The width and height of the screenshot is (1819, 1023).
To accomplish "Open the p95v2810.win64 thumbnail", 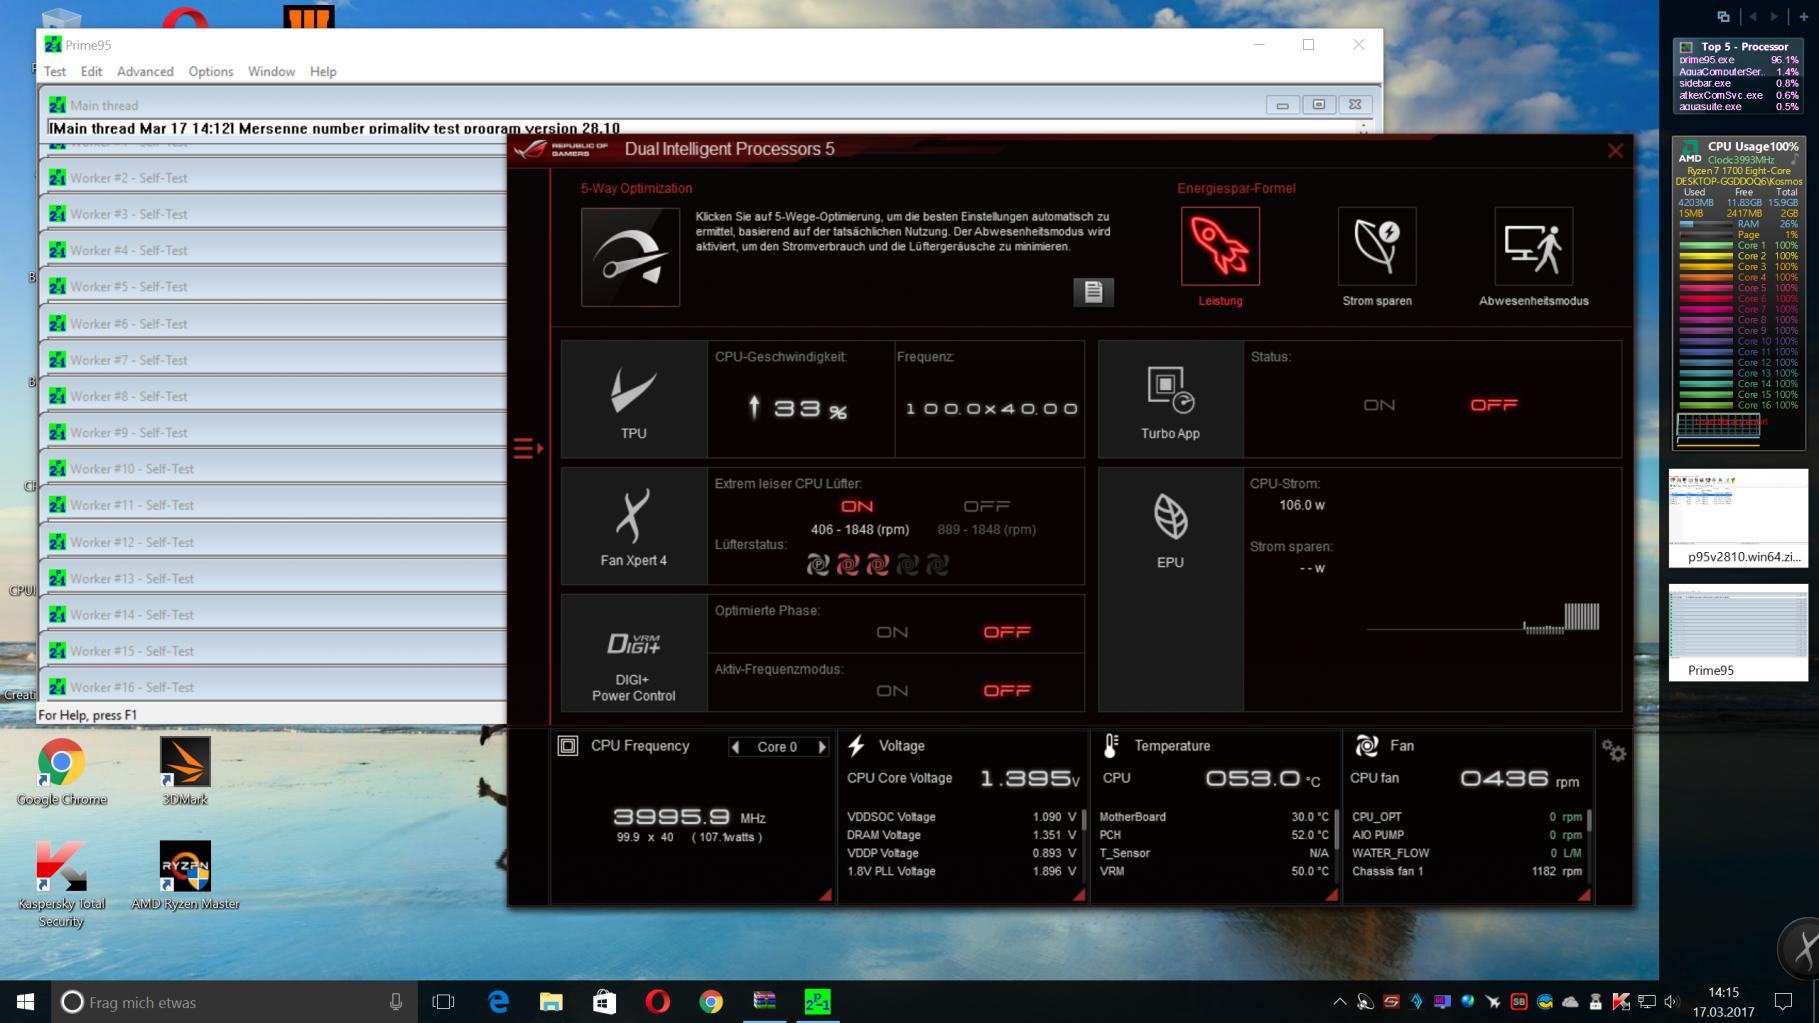I will 1738,518.
